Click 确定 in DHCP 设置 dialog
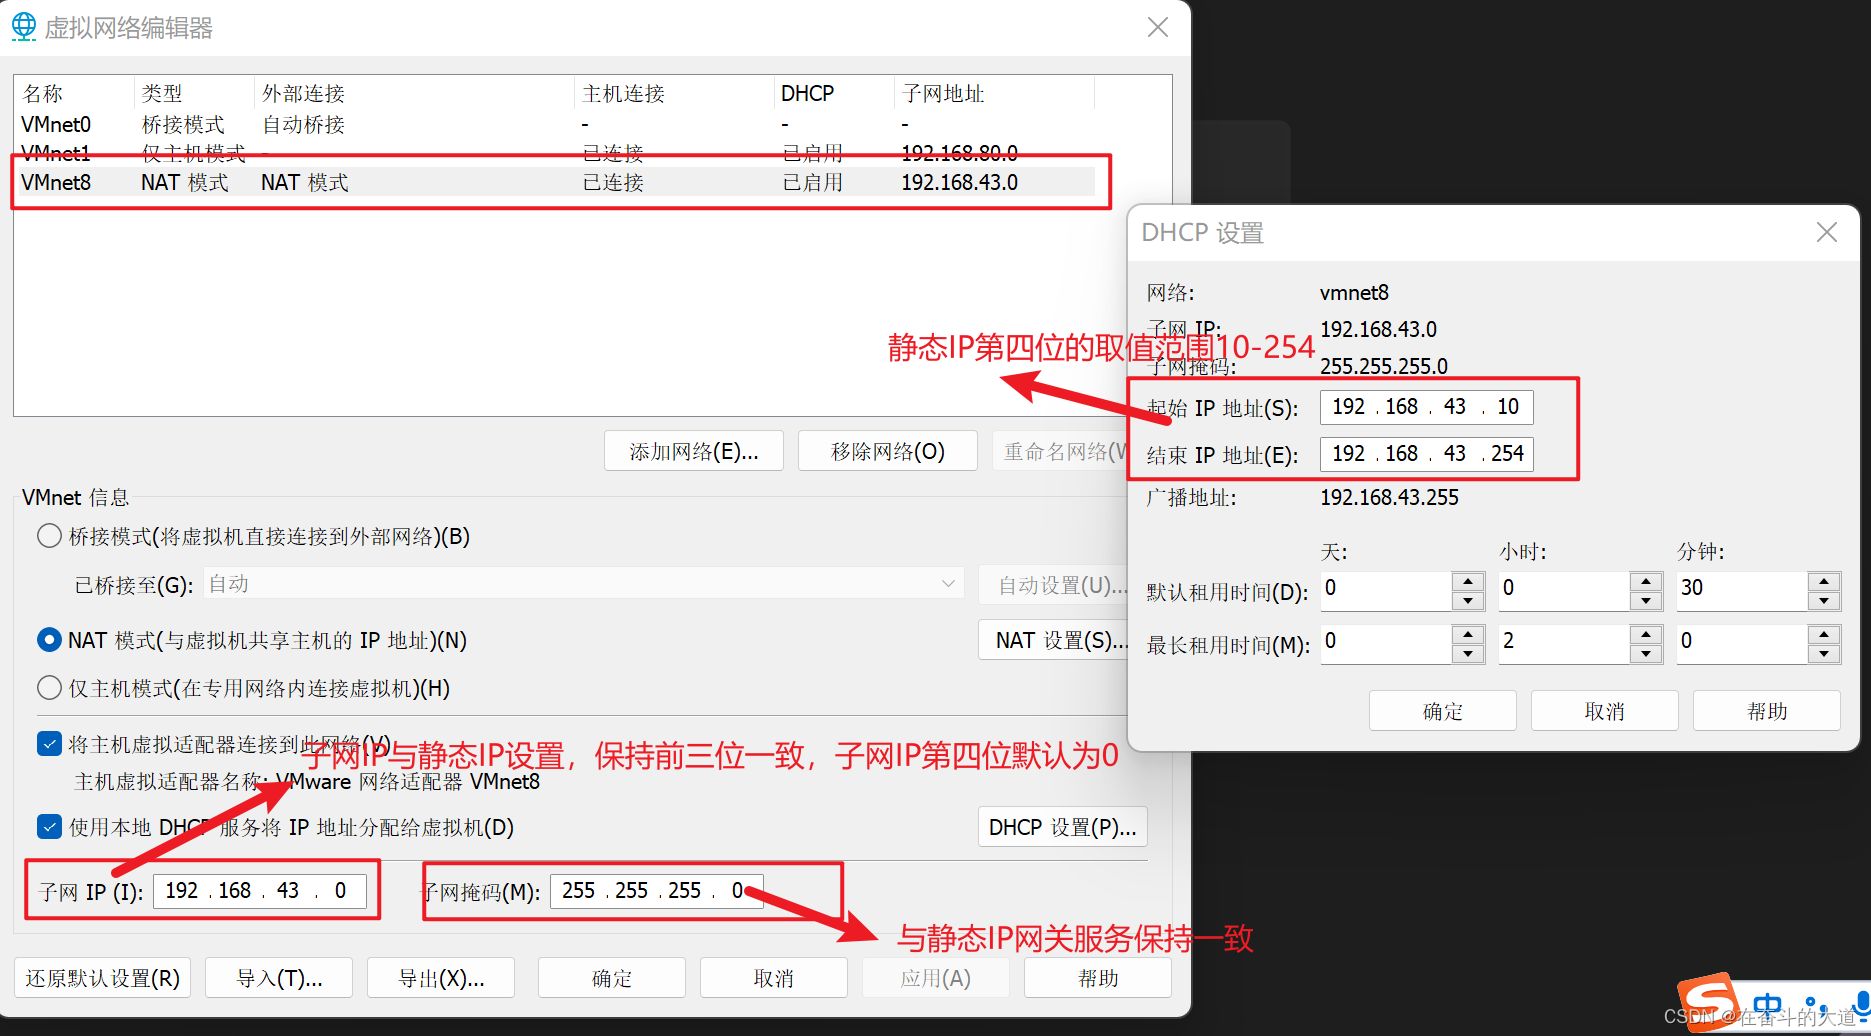The image size is (1871, 1036). pyautogui.click(x=1443, y=711)
